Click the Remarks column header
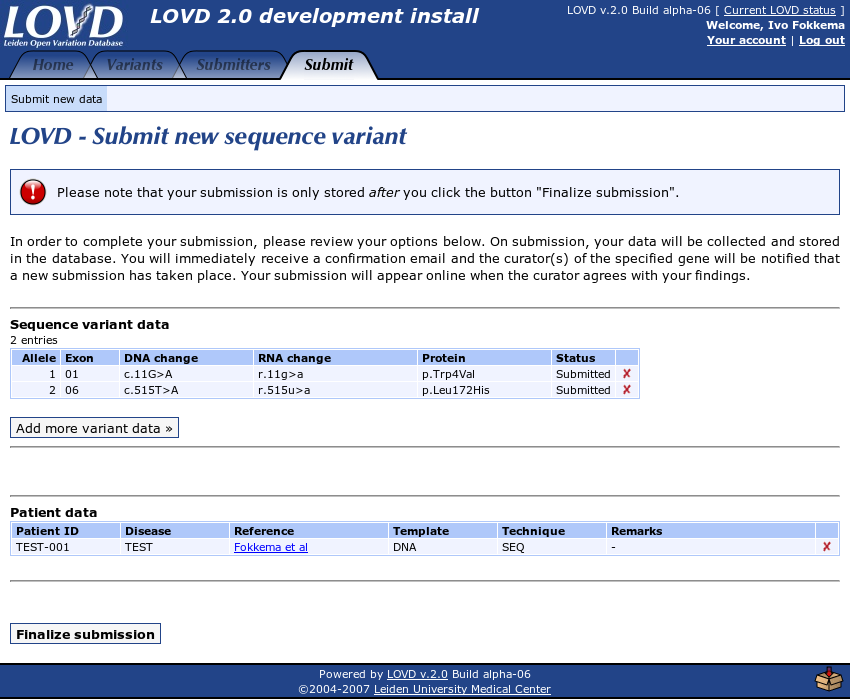The height and width of the screenshot is (699, 850). 711,531
